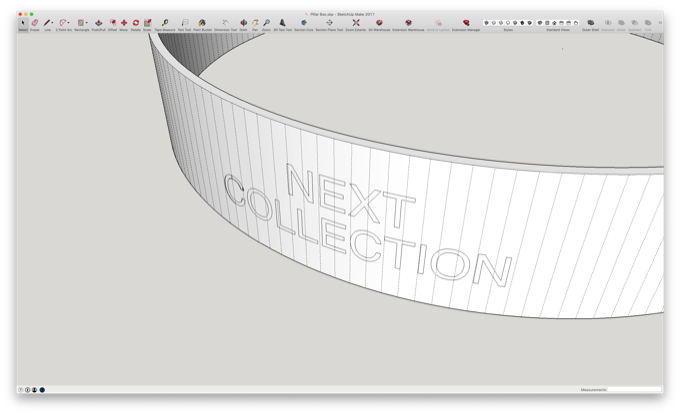
Task: Select the Orbit tool
Action: 244,23
